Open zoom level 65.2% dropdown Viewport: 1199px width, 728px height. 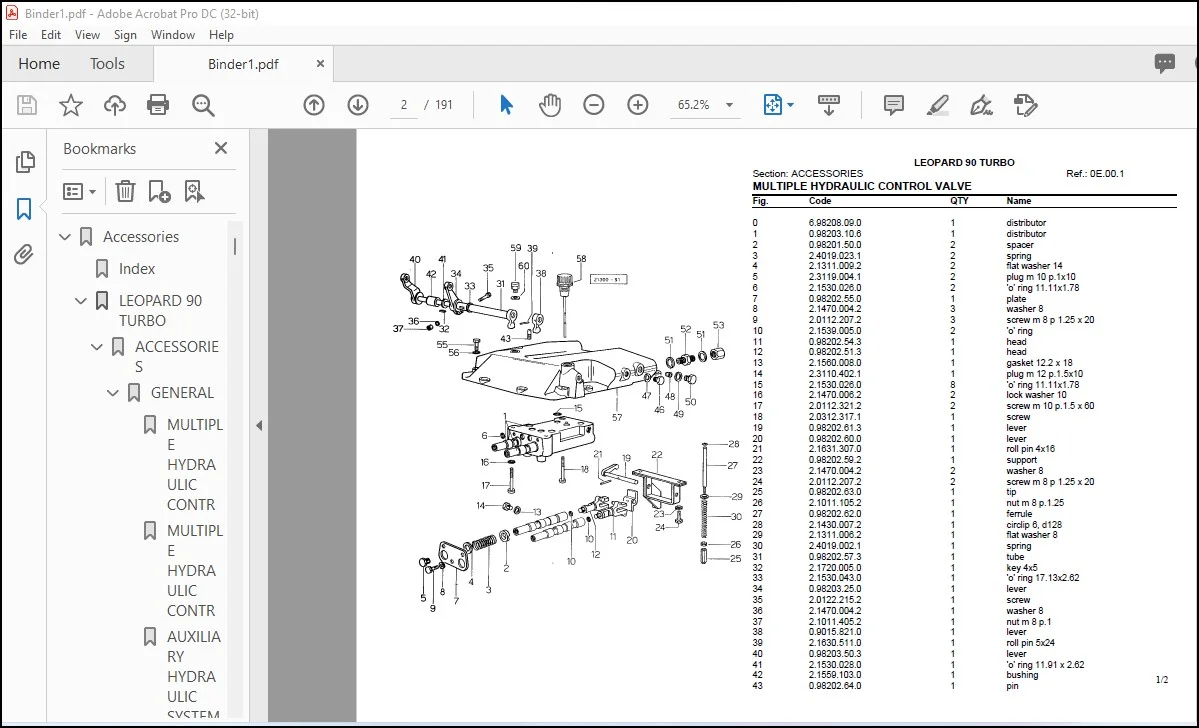[x=729, y=105]
